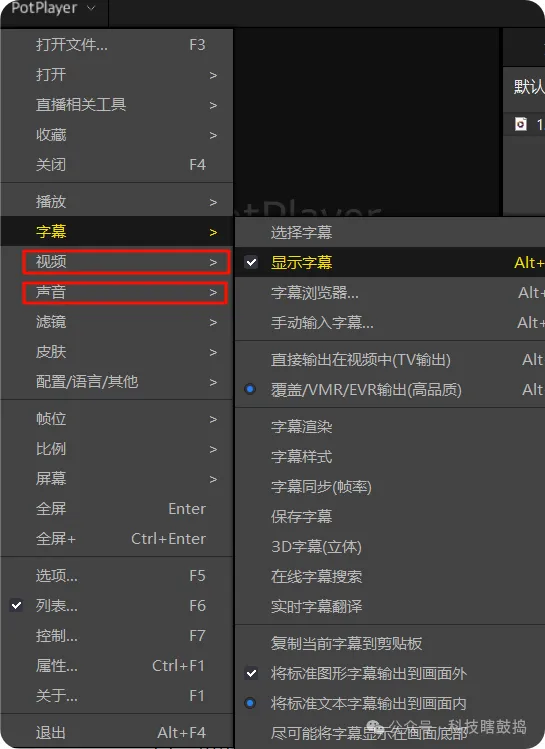Screen dimensions: 545x749
Task: Open the PotPlayer title dropdown arrow
Action: click(x=91, y=8)
